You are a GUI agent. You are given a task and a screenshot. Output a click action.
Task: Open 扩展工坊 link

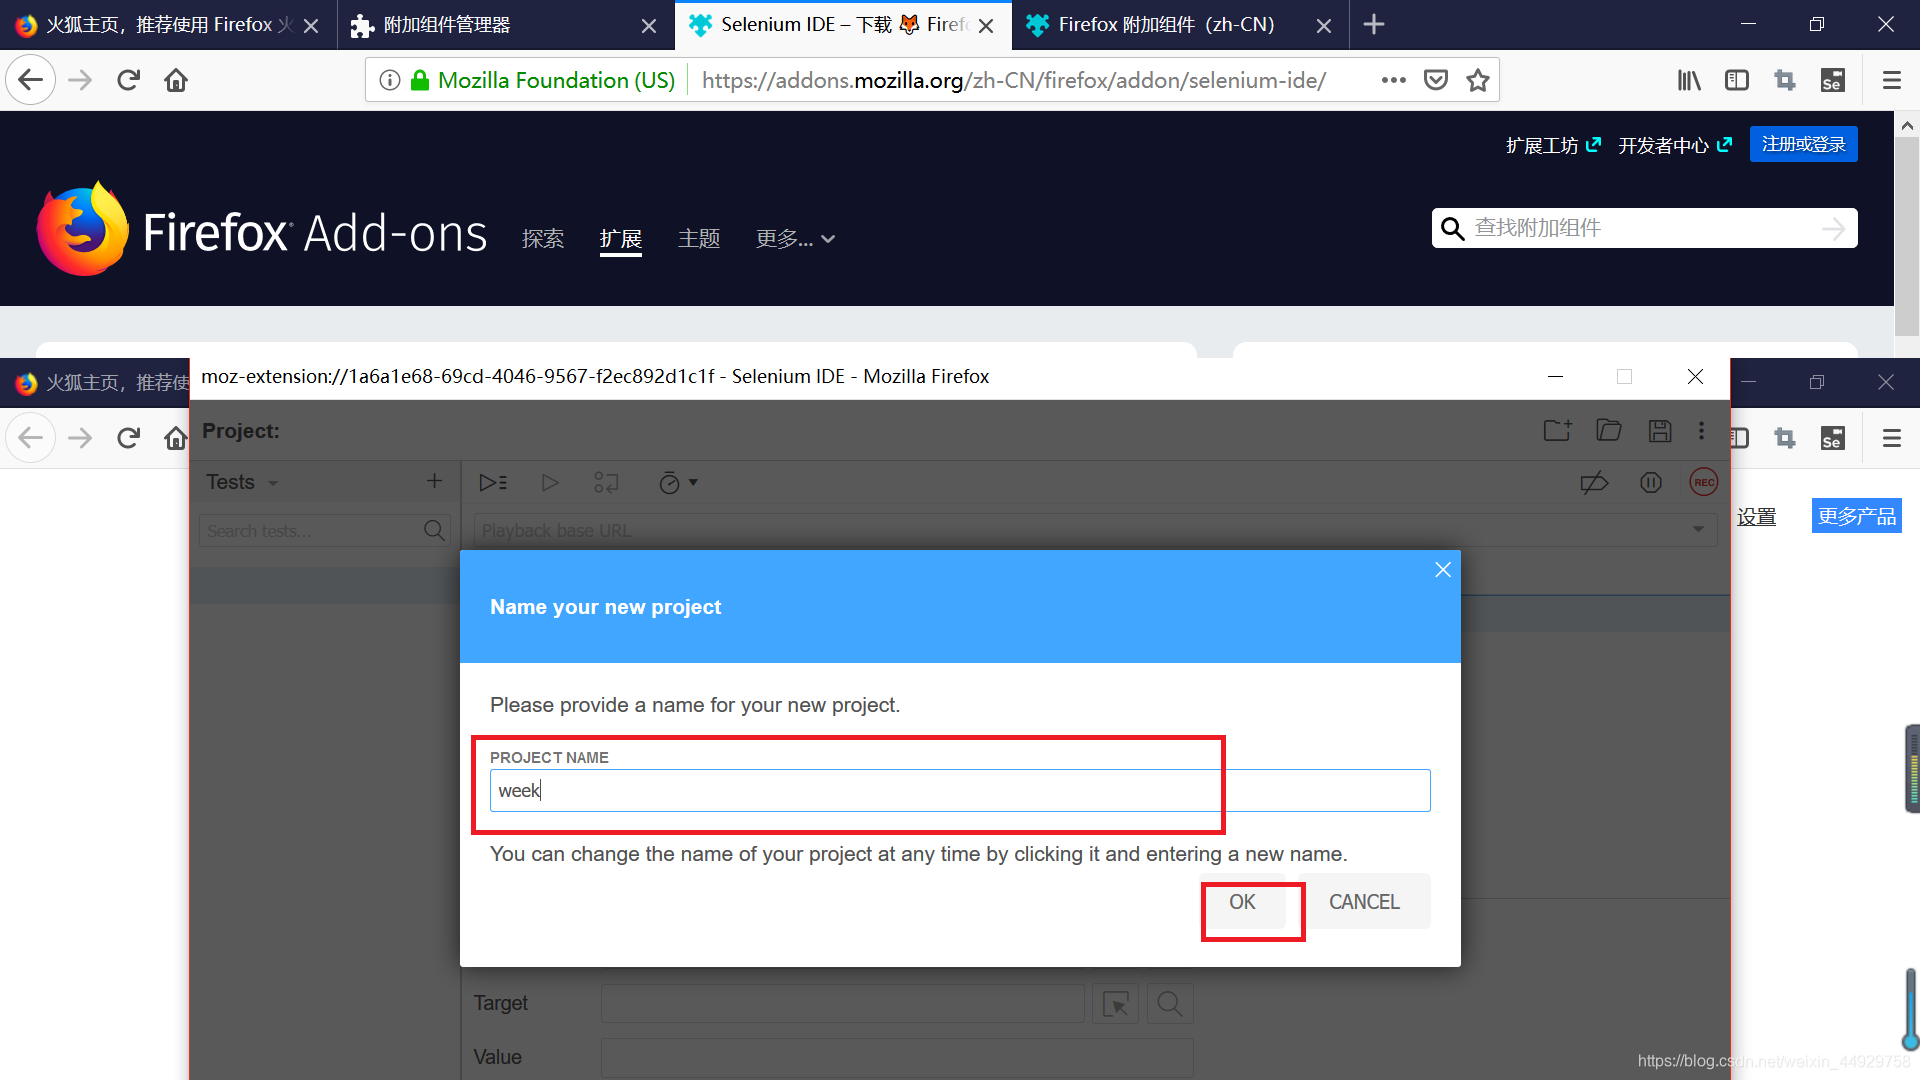1553,146
